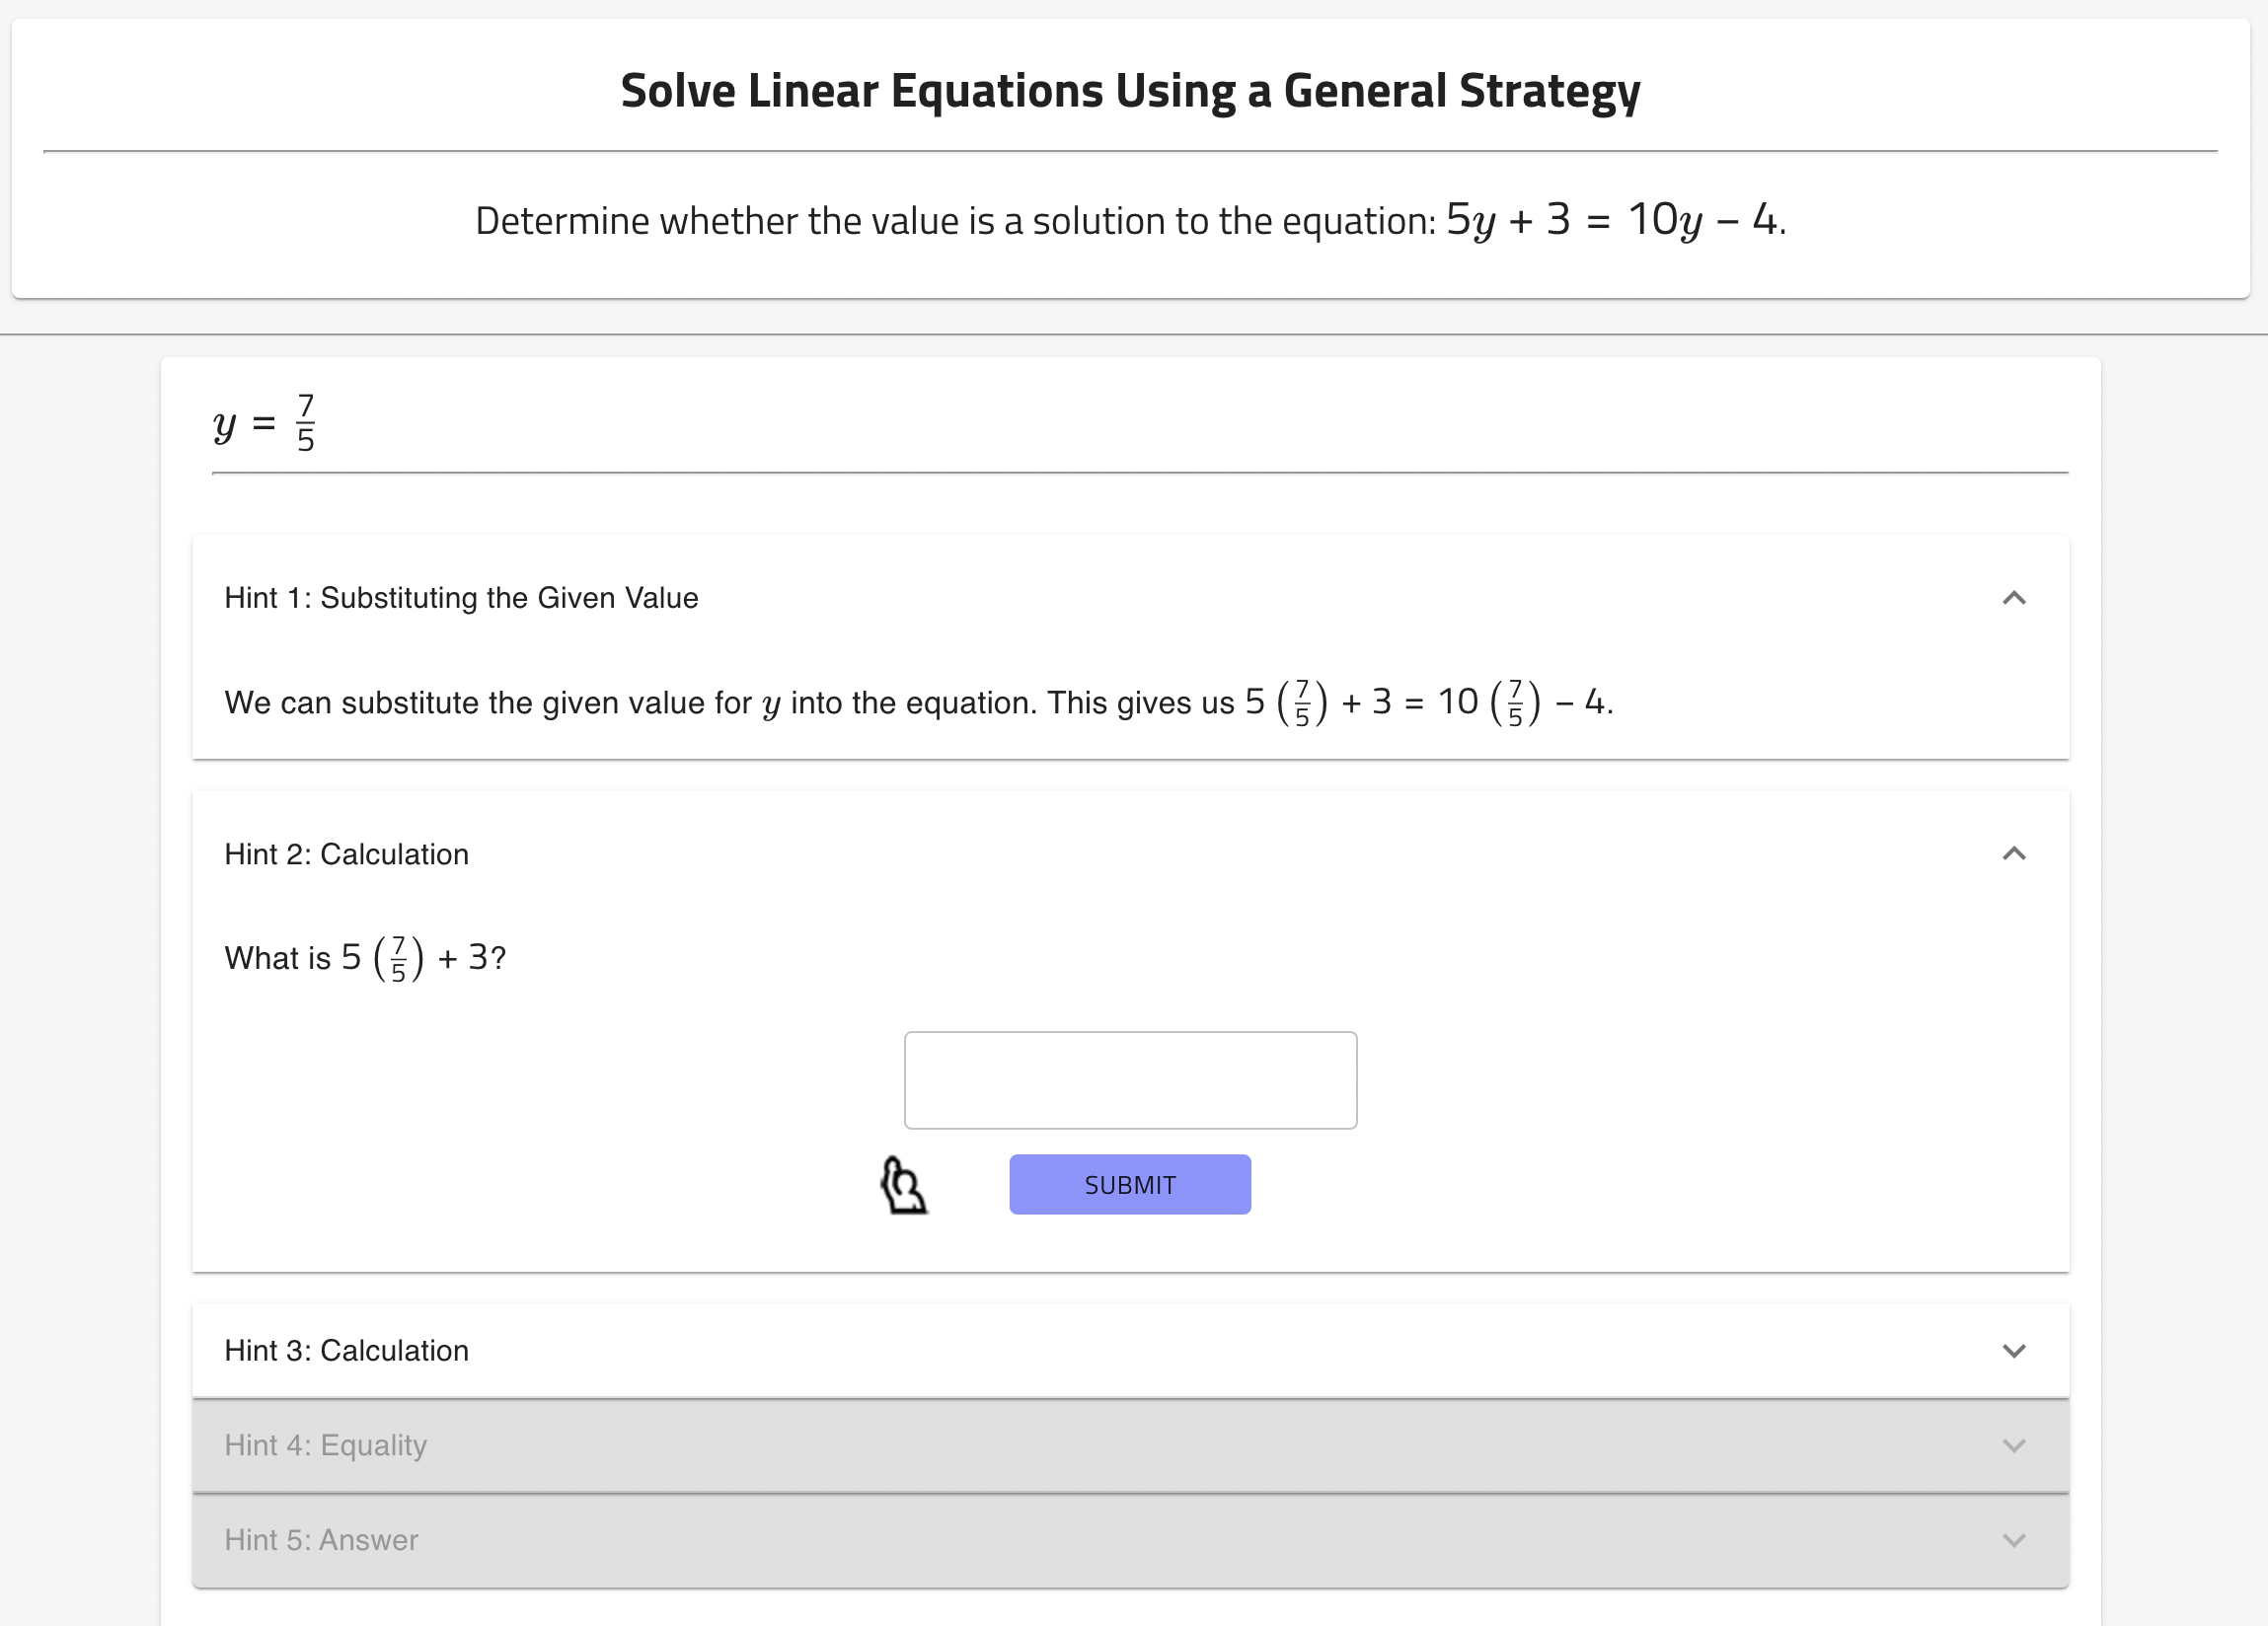This screenshot has height=1626, width=2268.
Task: Click the substituted equation in Hint 1
Action: pos(1427,702)
